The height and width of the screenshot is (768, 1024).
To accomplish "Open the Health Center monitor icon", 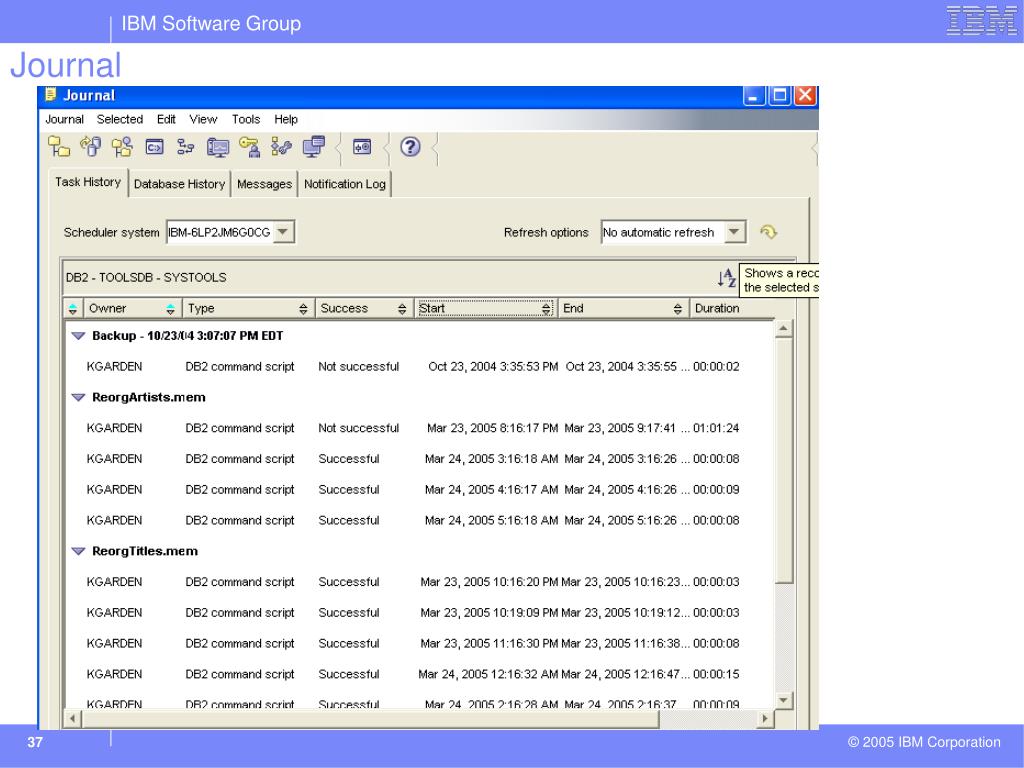I will (218, 147).
